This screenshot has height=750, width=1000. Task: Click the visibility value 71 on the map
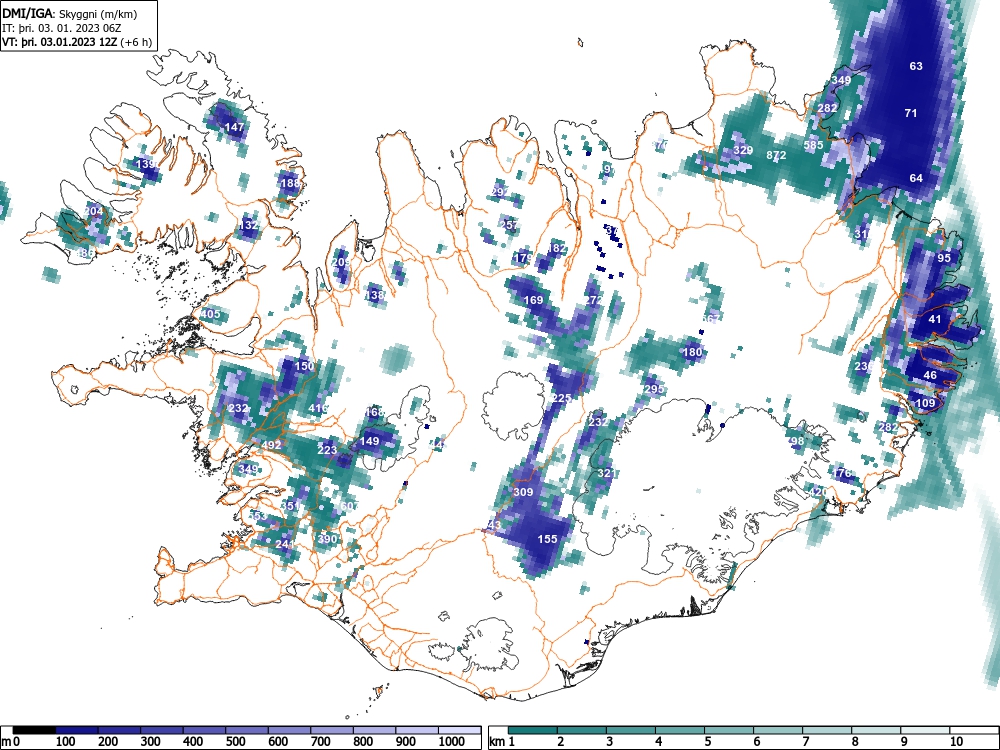pyautogui.click(x=911, y=113)
